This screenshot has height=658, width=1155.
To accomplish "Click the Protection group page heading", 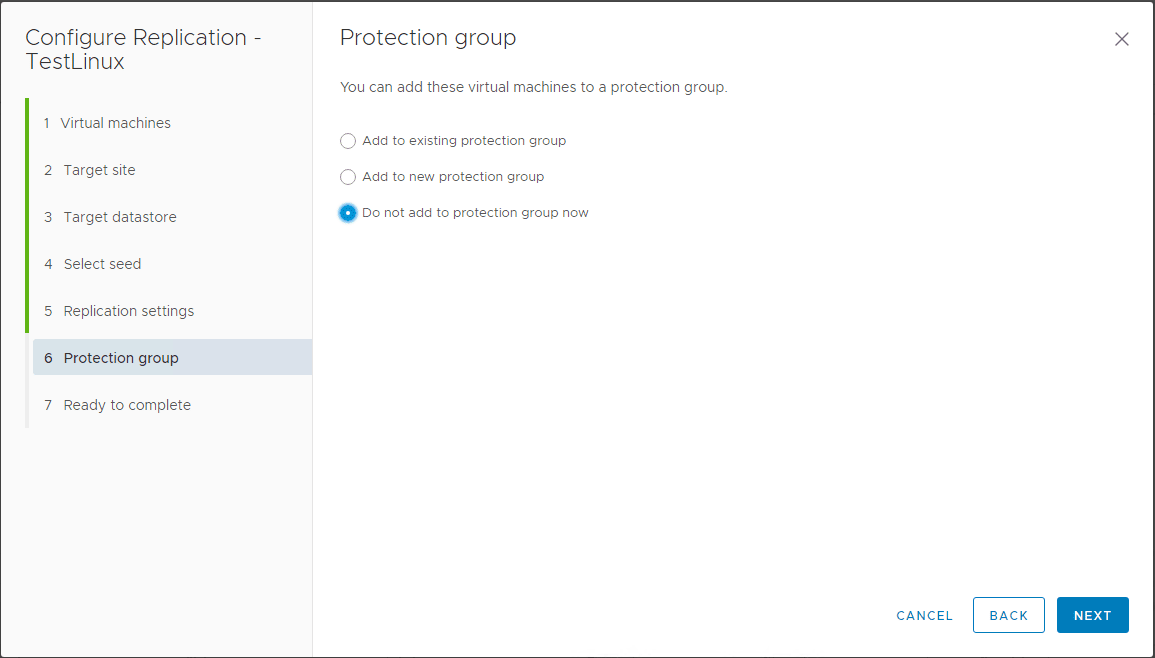I will [x=427, y=37].
